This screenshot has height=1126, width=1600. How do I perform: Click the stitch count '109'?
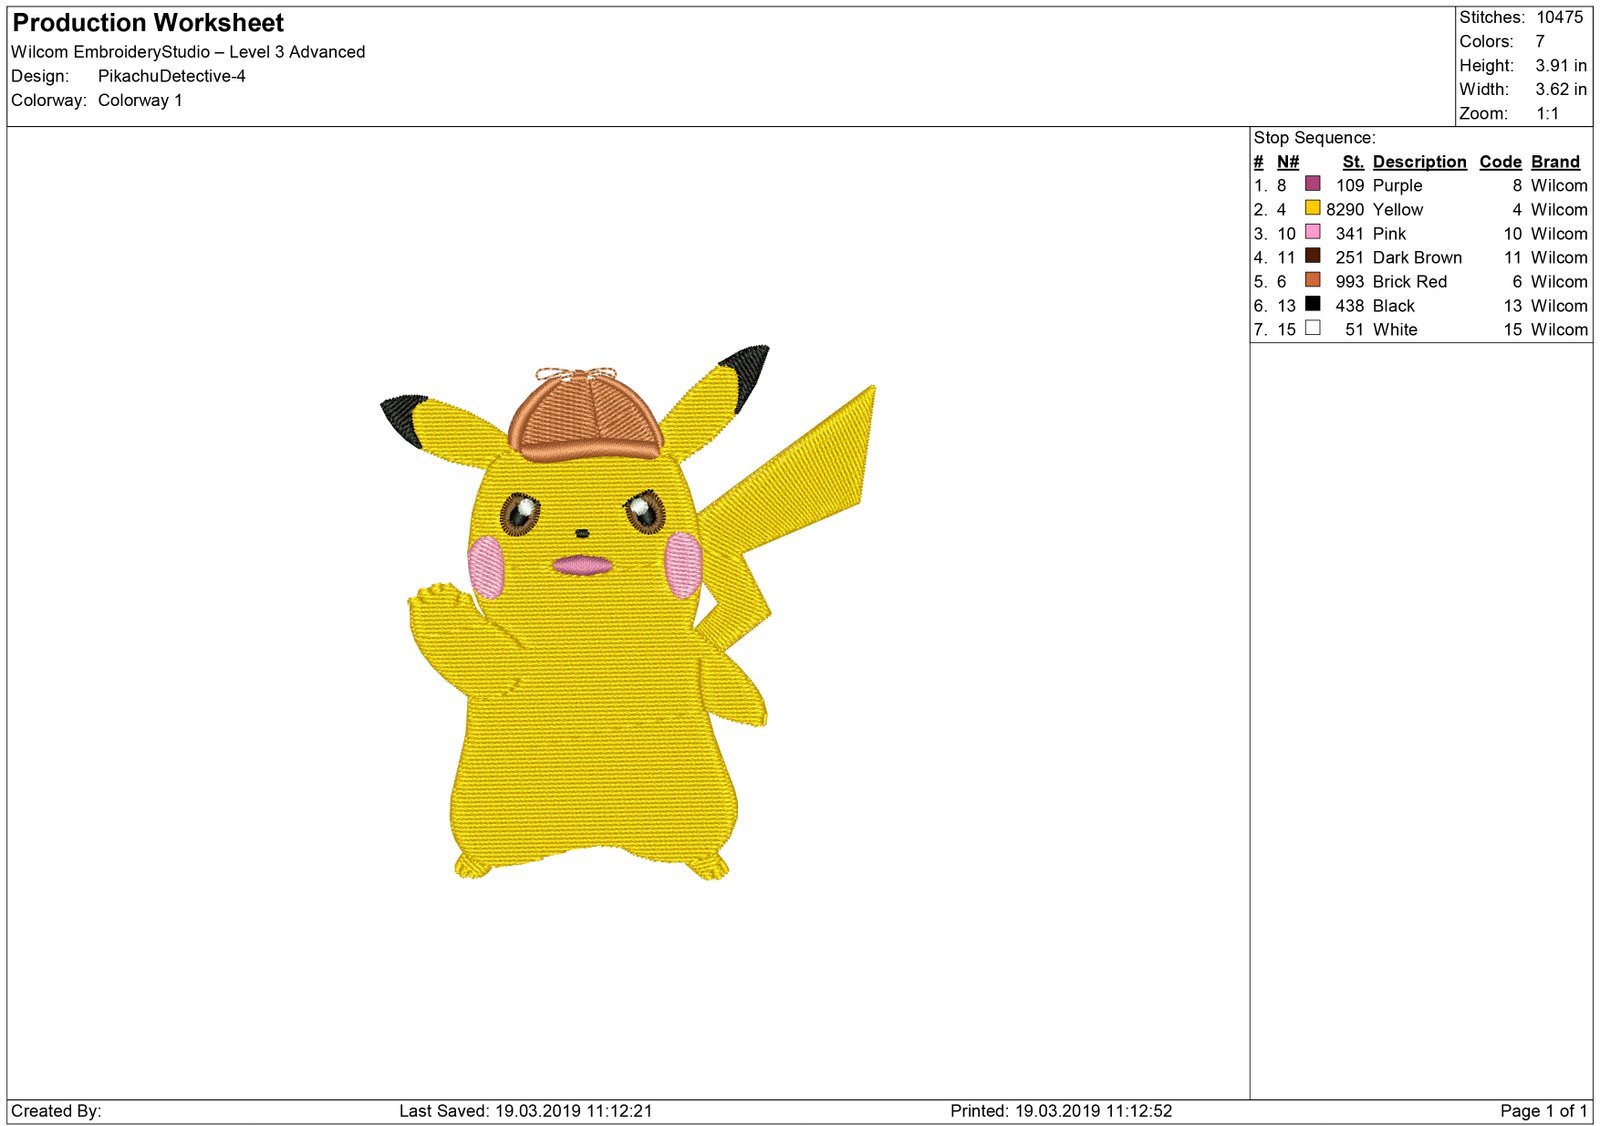coord(1350,186)
